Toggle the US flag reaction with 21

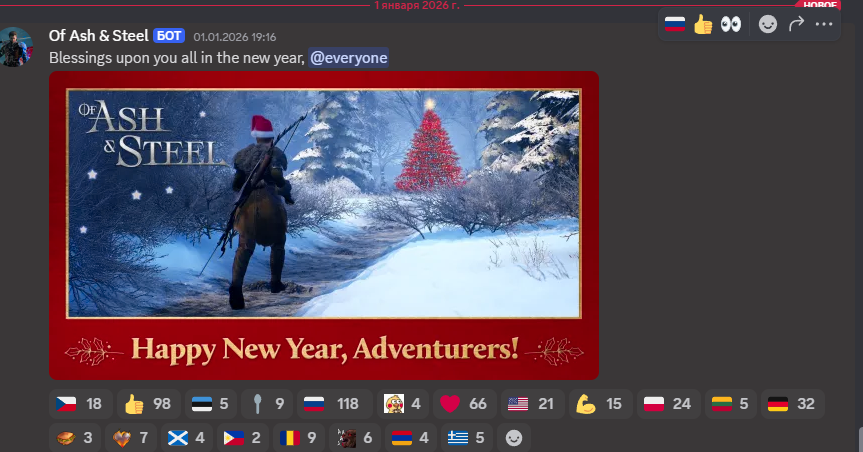[x=532, y=404]
